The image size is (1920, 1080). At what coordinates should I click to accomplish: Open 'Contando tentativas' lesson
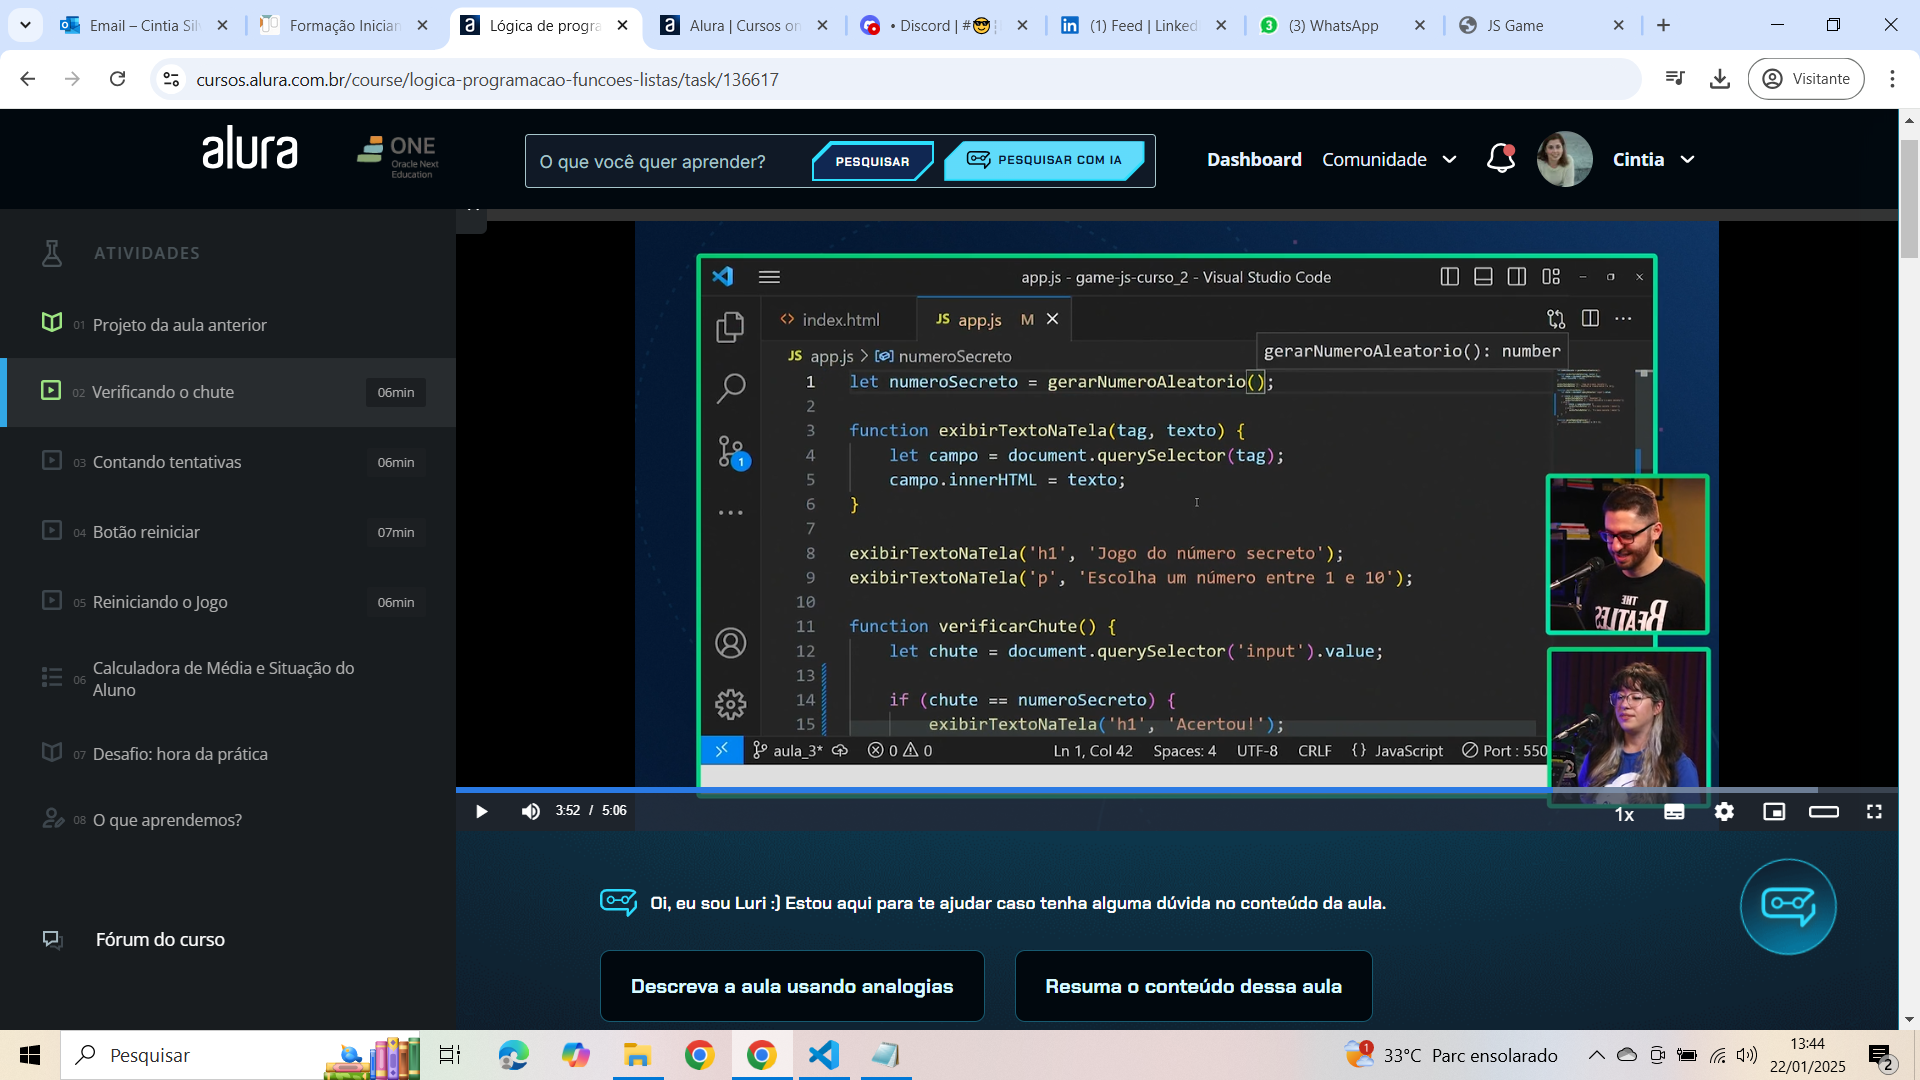pyautogui.click(x=230, y=462)
